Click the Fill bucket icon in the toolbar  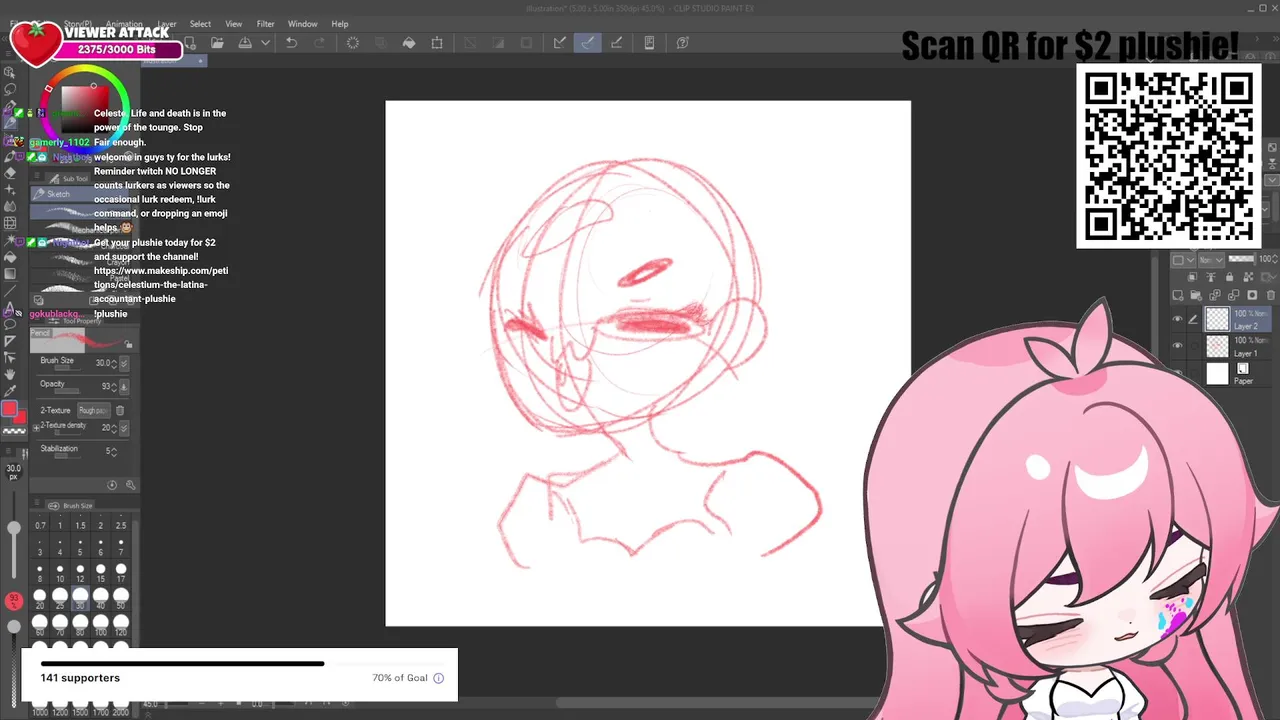click(x=409, y=43)
